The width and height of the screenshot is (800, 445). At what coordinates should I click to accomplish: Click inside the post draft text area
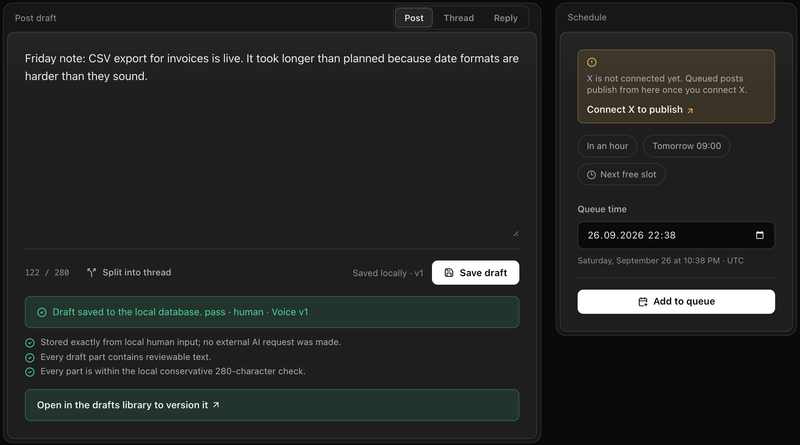pyautogui.click(x=272, y=143)
